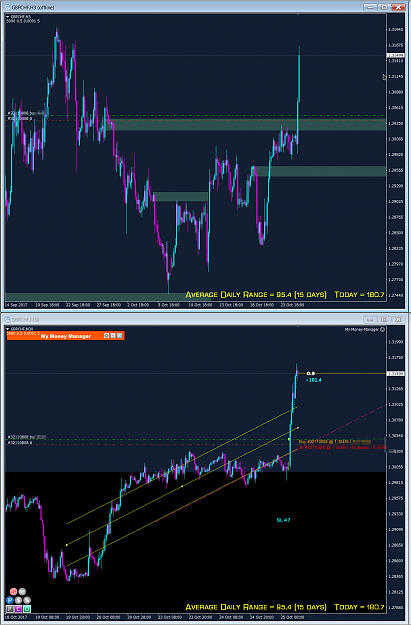Select the Buy order label on M30 chart

tap(335, 442)
